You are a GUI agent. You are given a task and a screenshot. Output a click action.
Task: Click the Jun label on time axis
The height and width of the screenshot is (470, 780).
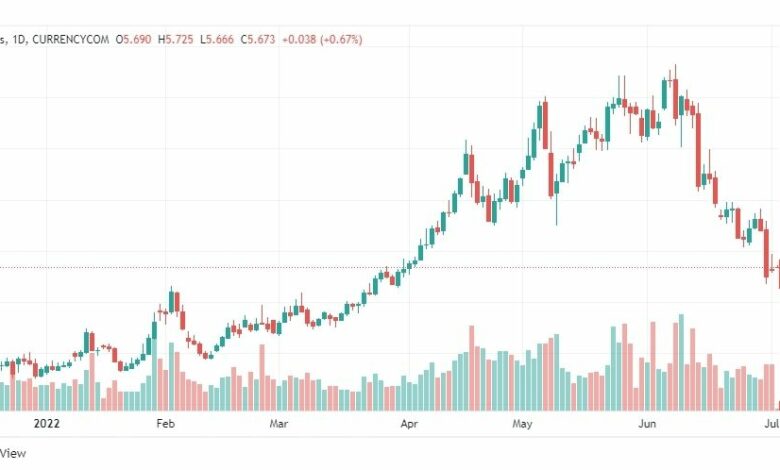(x=647, y=424)
